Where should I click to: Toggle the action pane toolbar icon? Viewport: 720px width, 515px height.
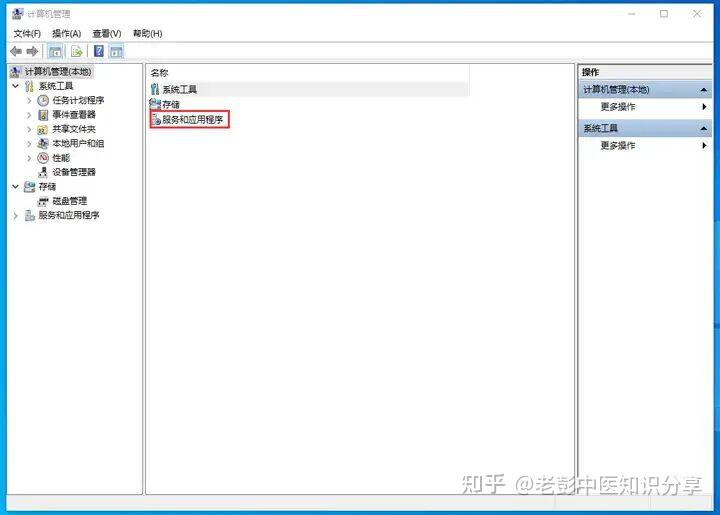(x=116, y=51)
